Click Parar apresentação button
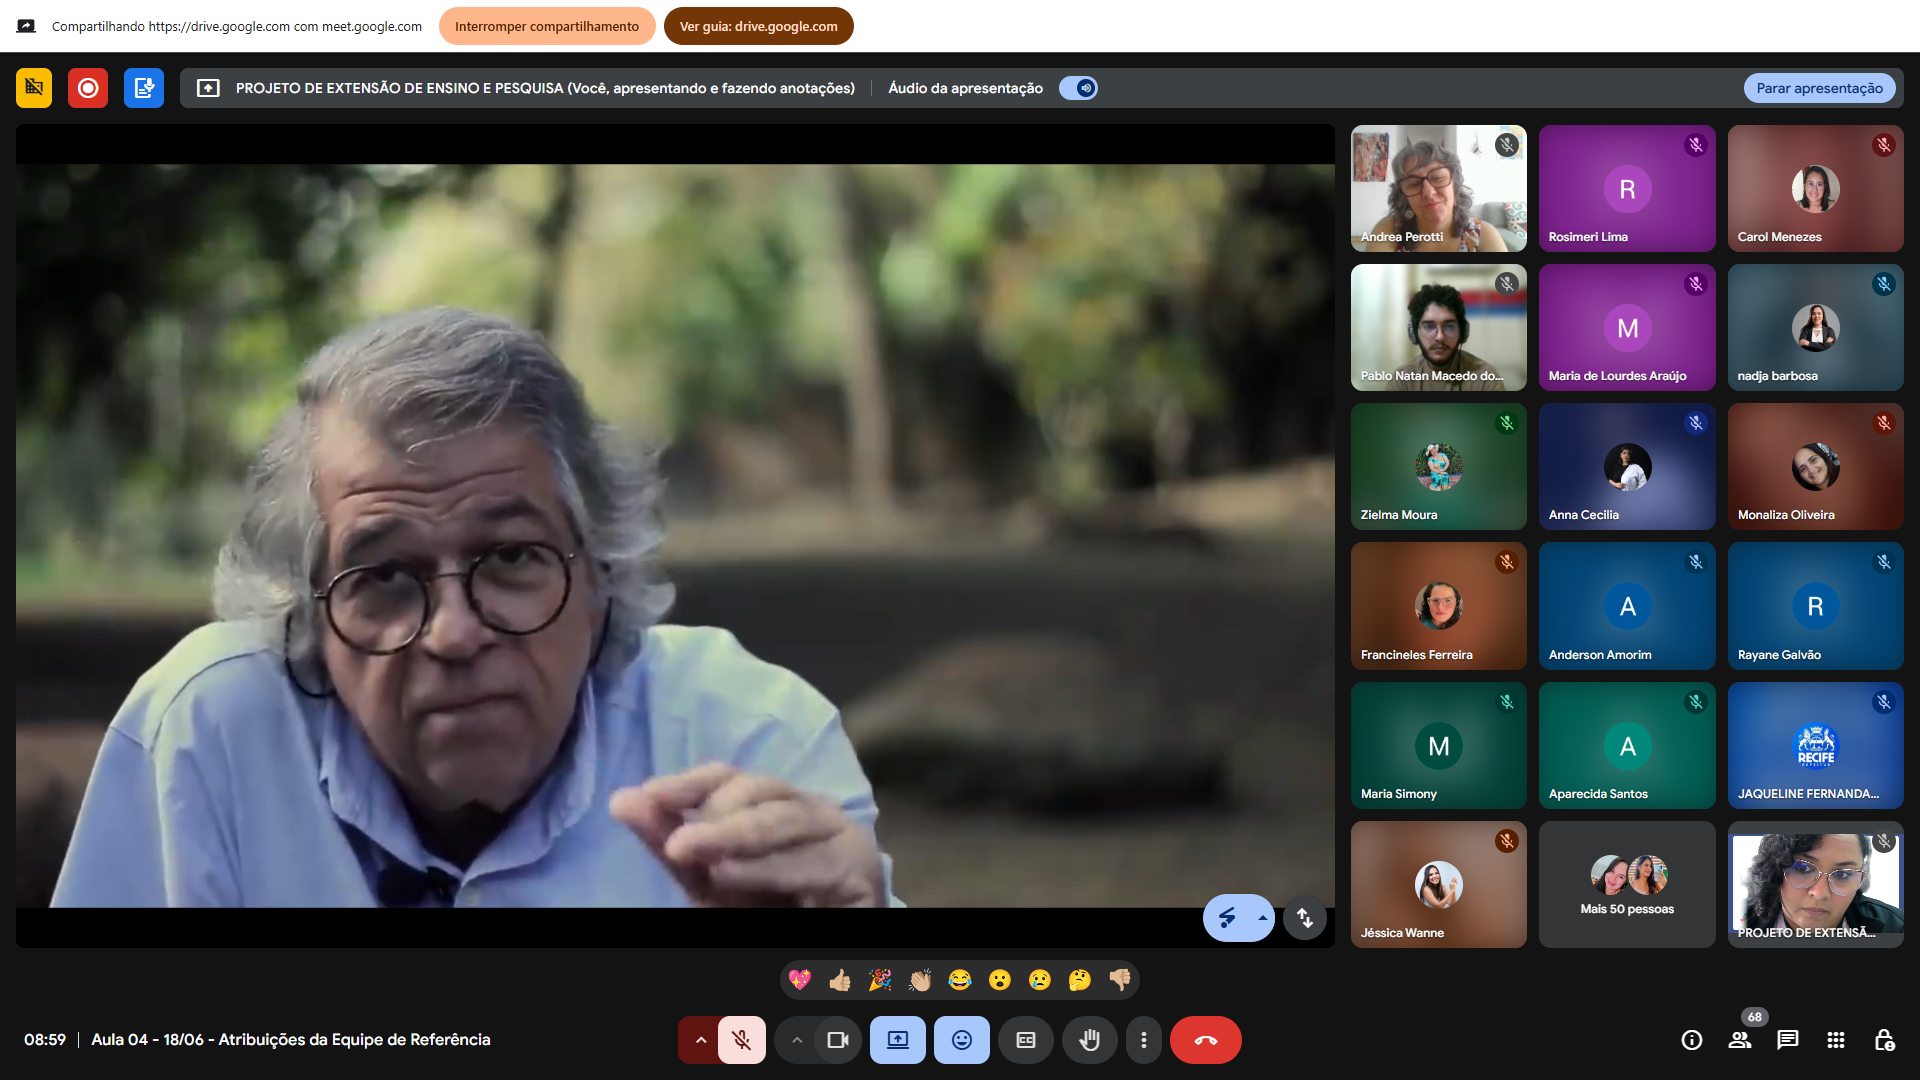The image size is (1920, 1080). (x=1819, y=88)
